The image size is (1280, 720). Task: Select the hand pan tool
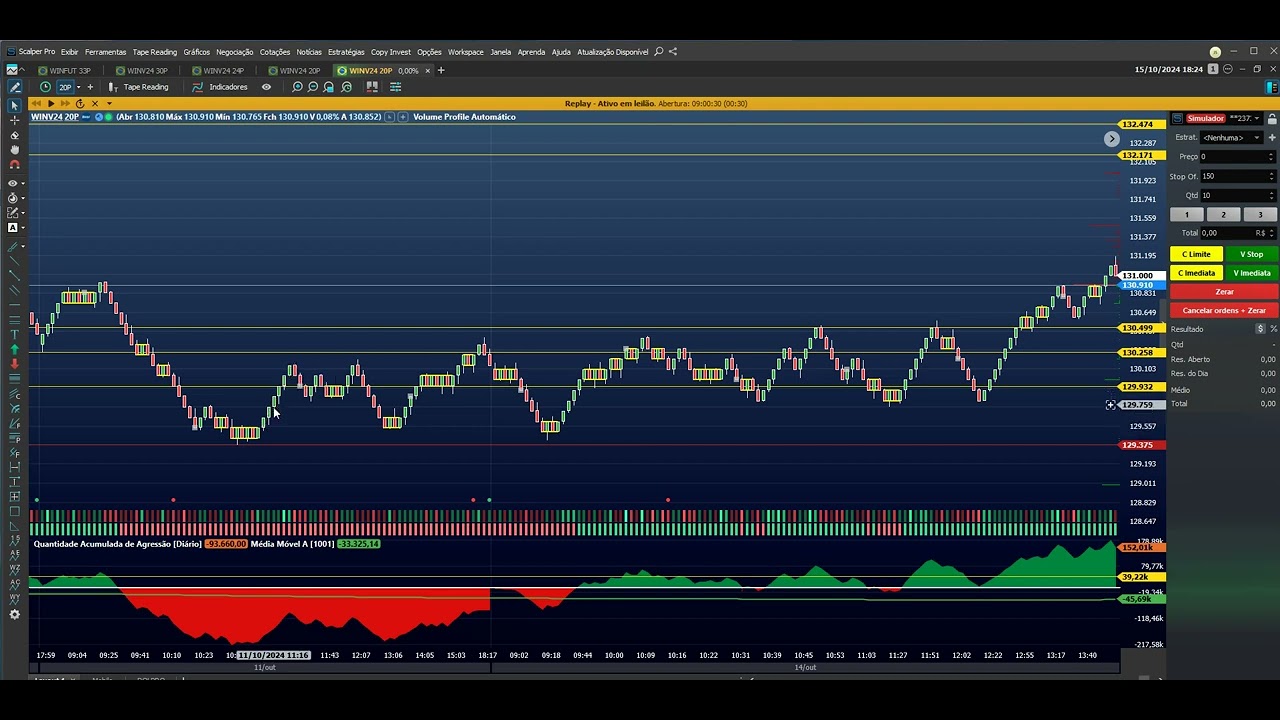[14, 149]
